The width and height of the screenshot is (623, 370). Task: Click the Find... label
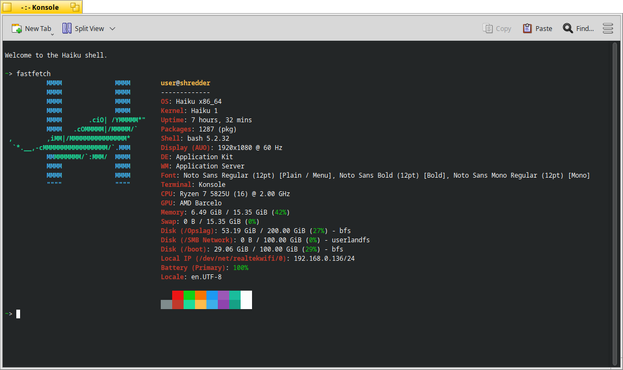click(585, 29)
